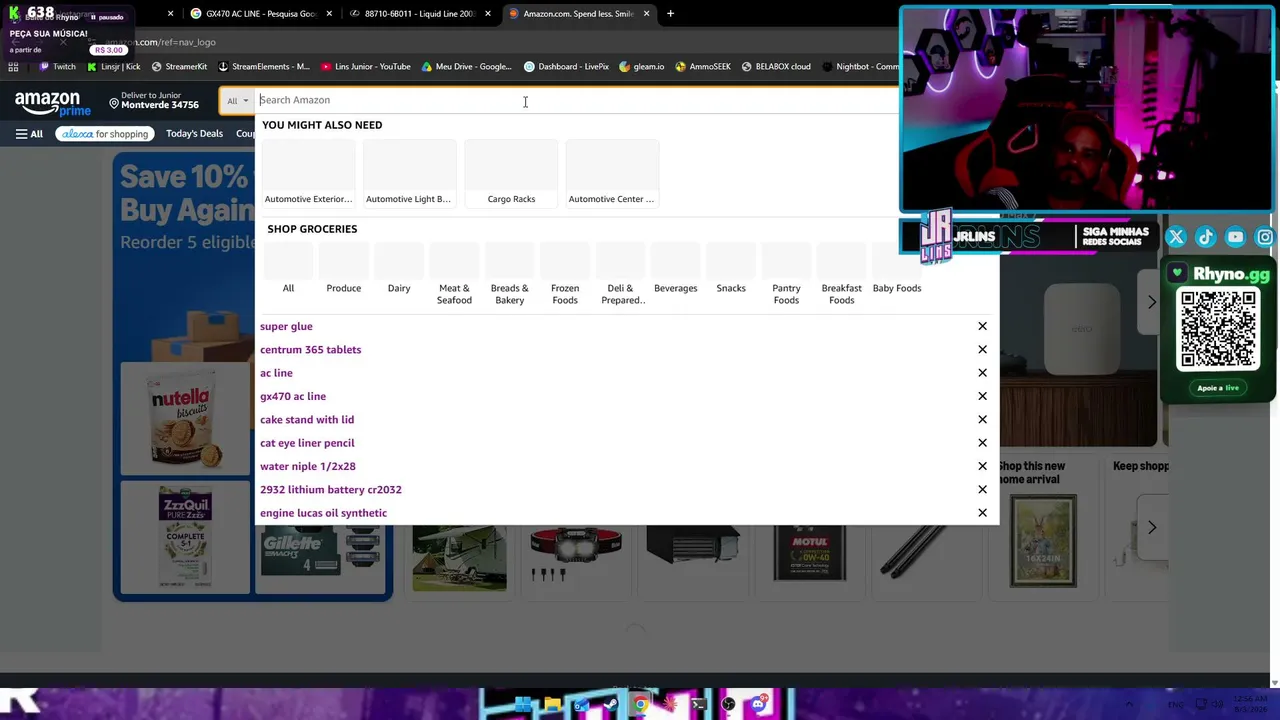Select the Automotive Exterior suggestion
This screenshot has width=1280, height=720.
[x=308, y=174]
